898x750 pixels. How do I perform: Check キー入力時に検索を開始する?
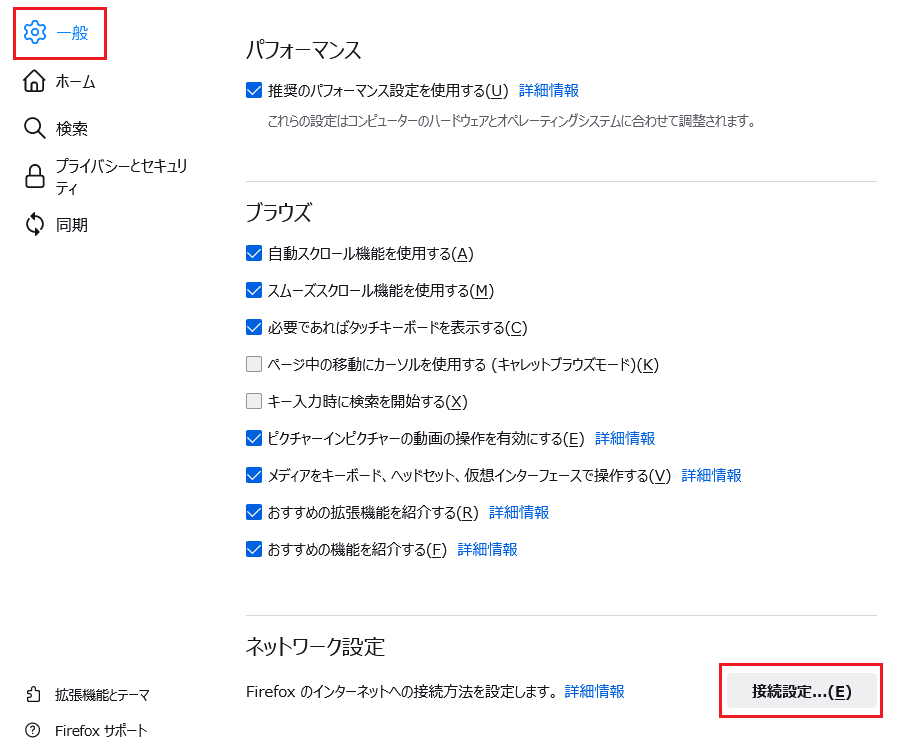click(x=254, y=401)
